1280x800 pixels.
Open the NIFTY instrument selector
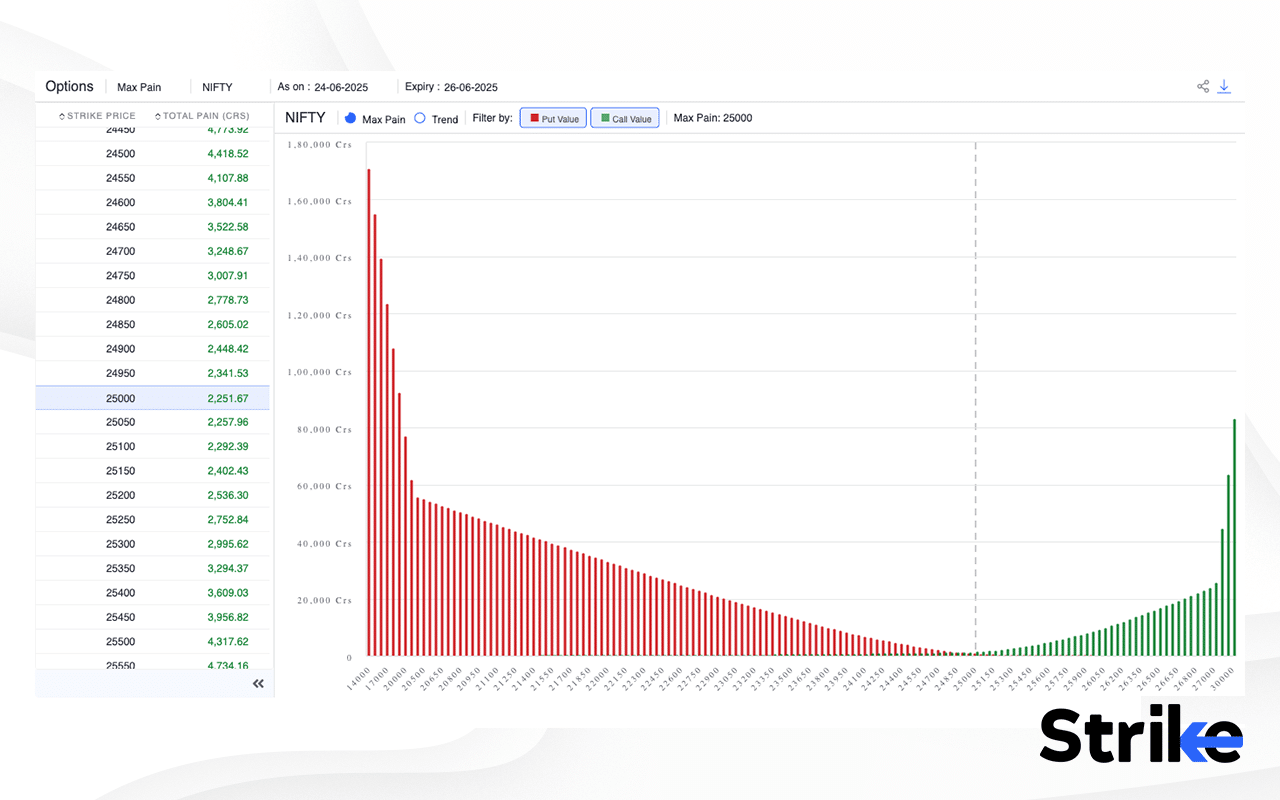pyautogui.click(x=217, y=87)
